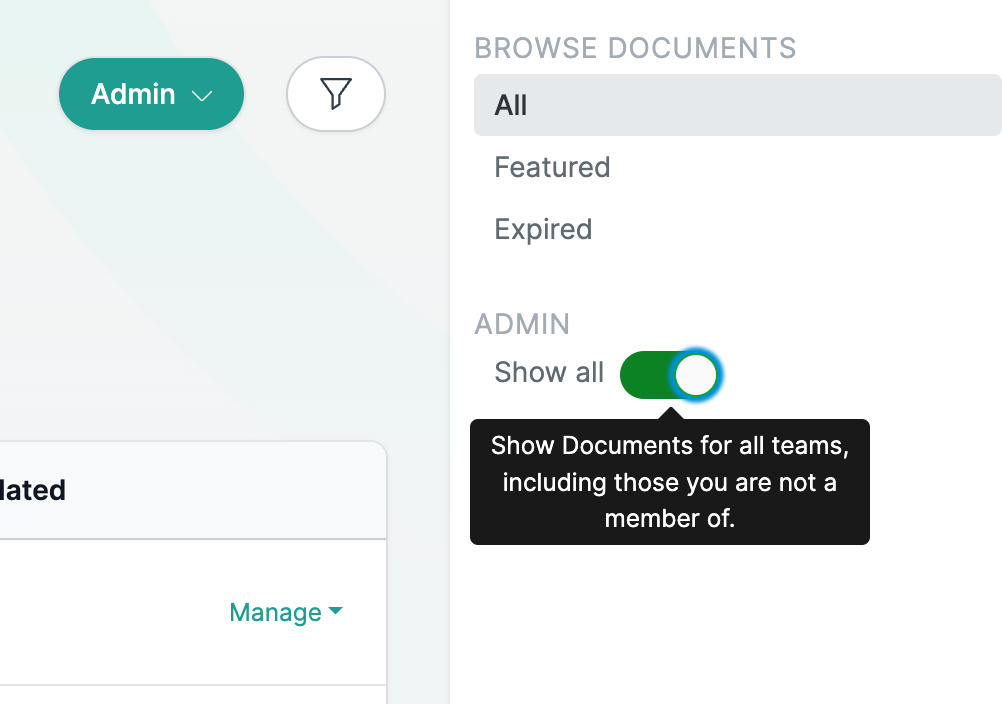Click the Show Documents for all teams tooltip

click(669, 483)
